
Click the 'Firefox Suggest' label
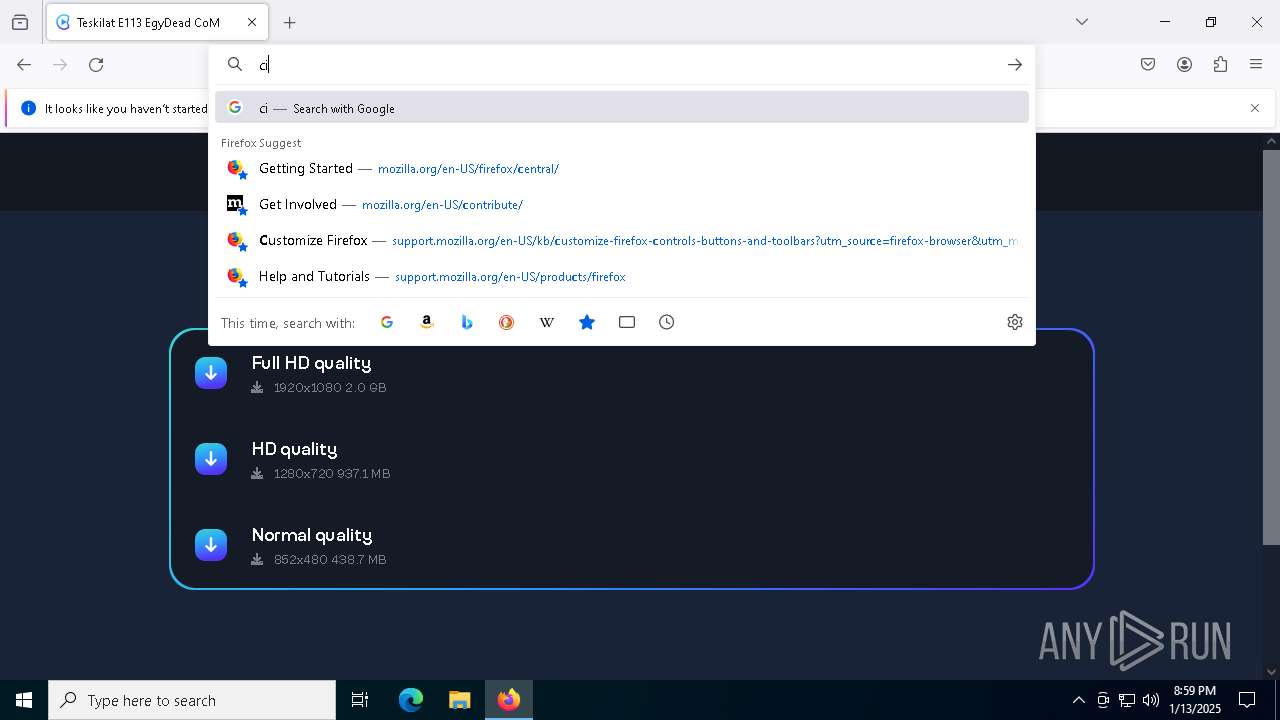coord(261,143)
